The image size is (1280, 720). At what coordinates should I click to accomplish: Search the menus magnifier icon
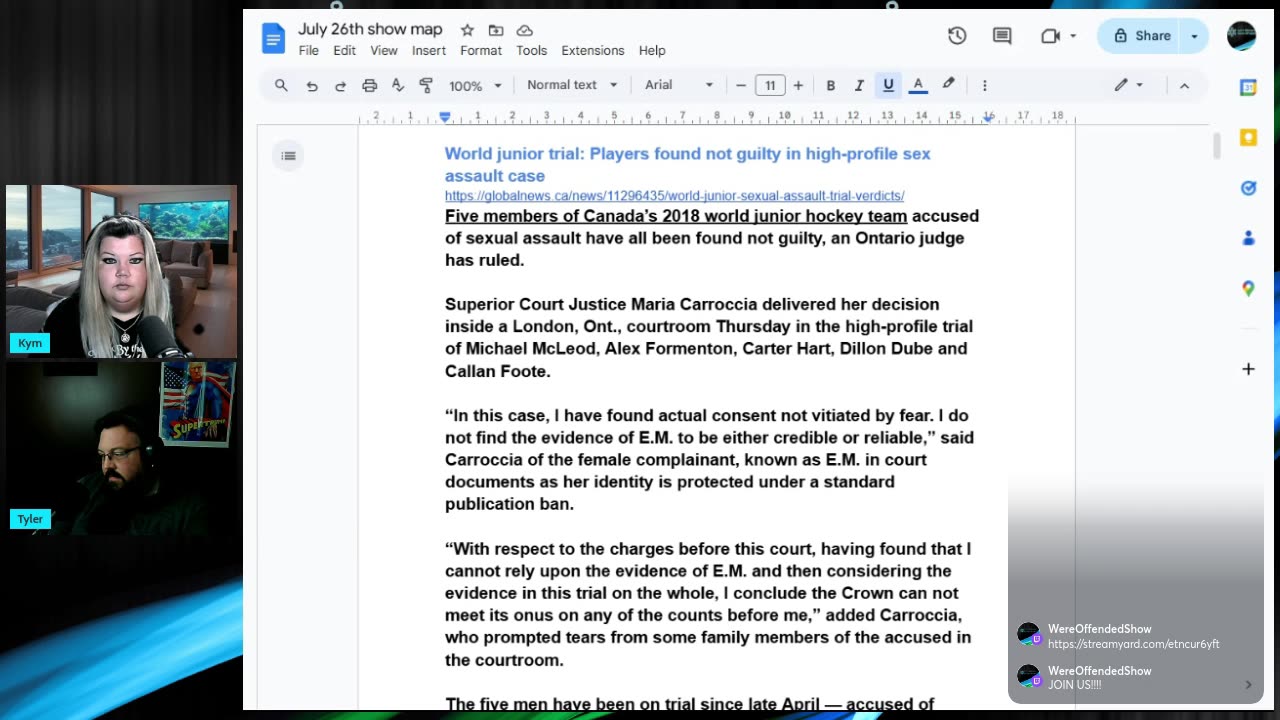(x=281, y=85)
